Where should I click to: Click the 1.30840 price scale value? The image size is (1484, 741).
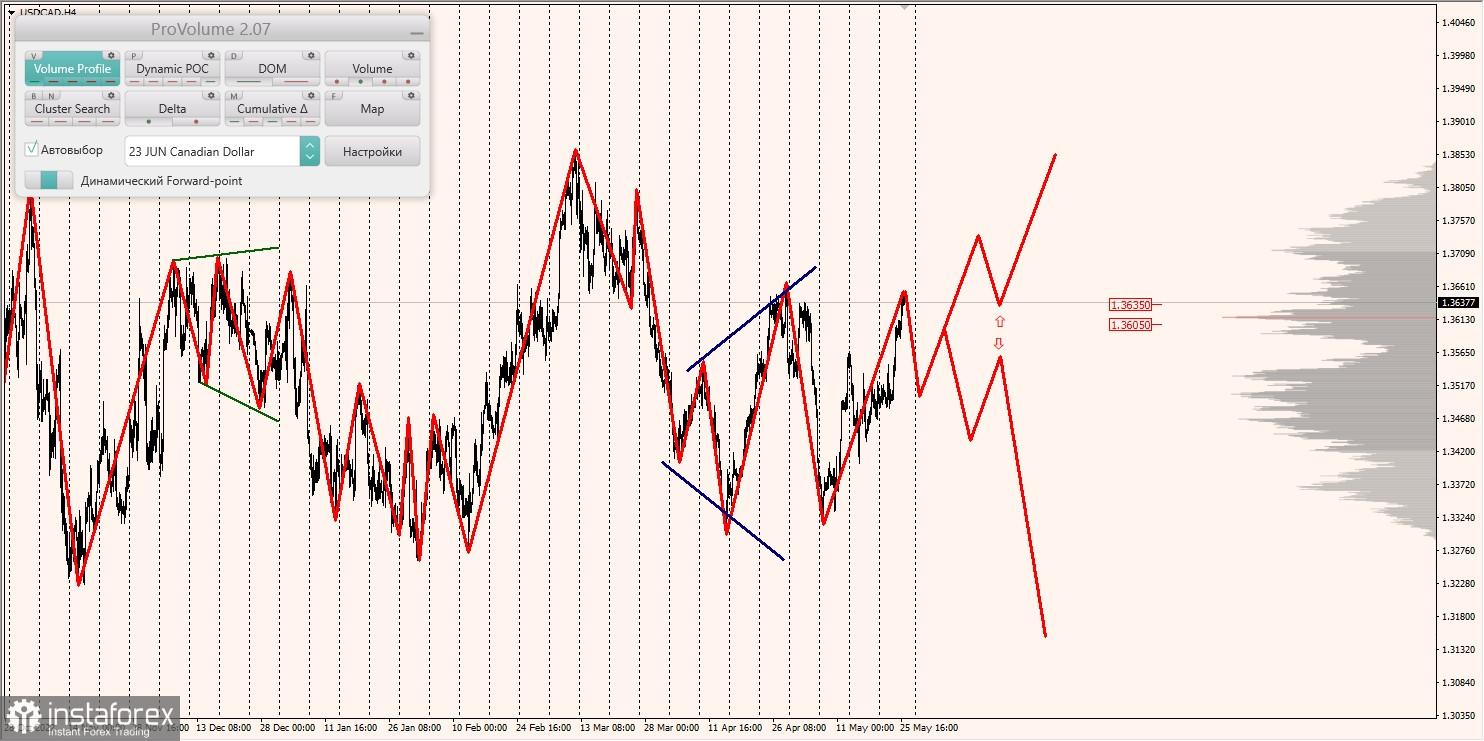pyautogui.click(x=1457, y=682)
